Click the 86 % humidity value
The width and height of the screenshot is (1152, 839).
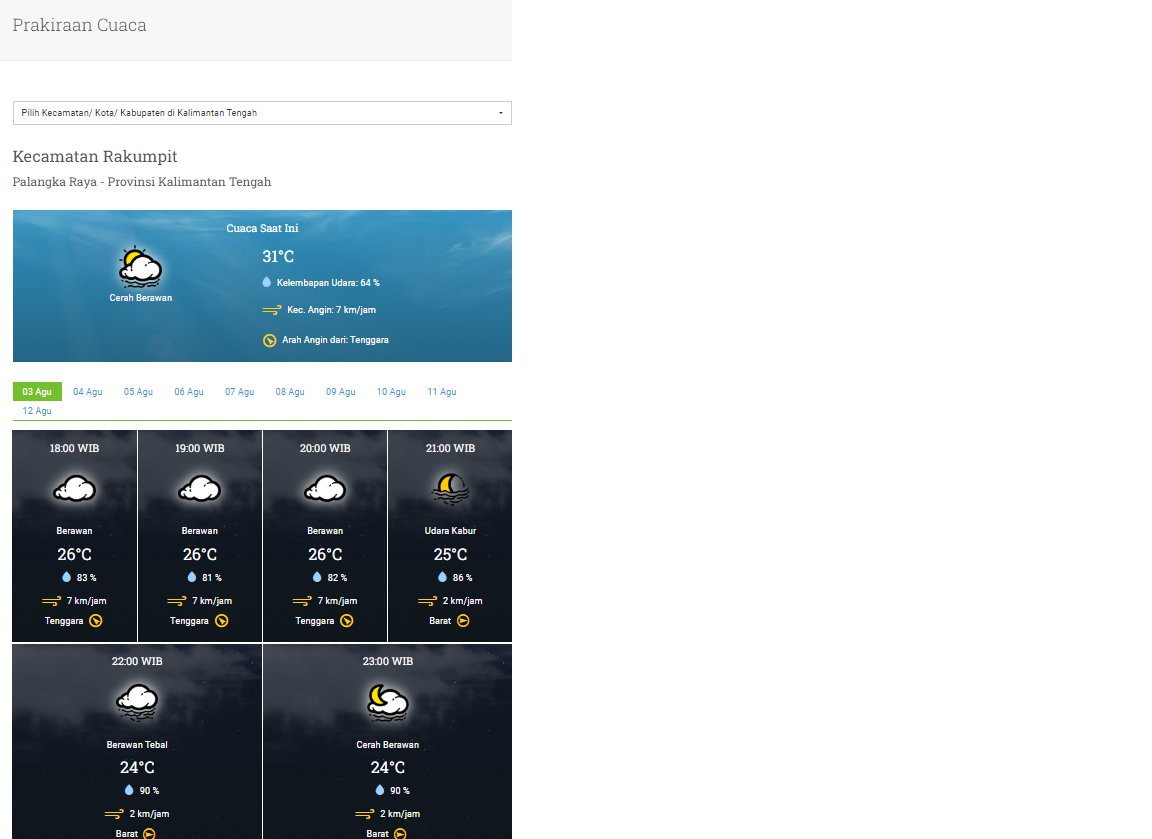[x=463, y=578]
